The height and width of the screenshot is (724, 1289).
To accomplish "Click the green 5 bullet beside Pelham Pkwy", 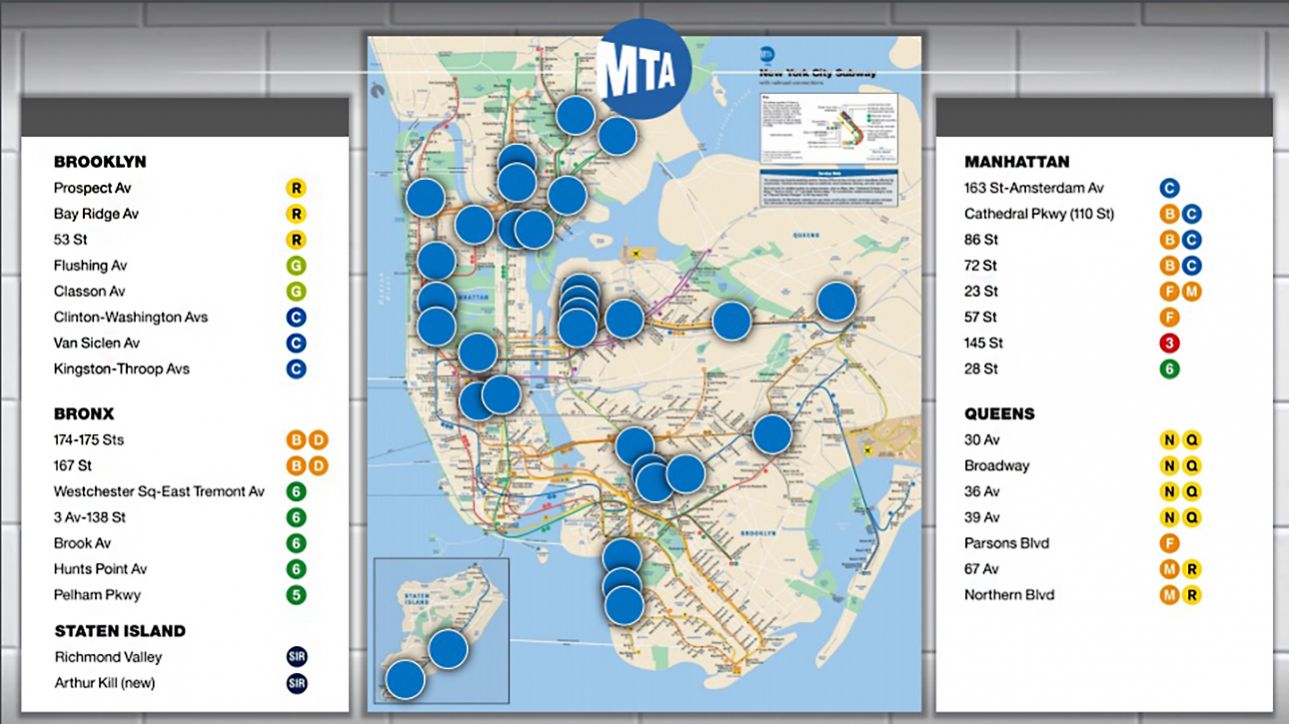I will [296, 595].
